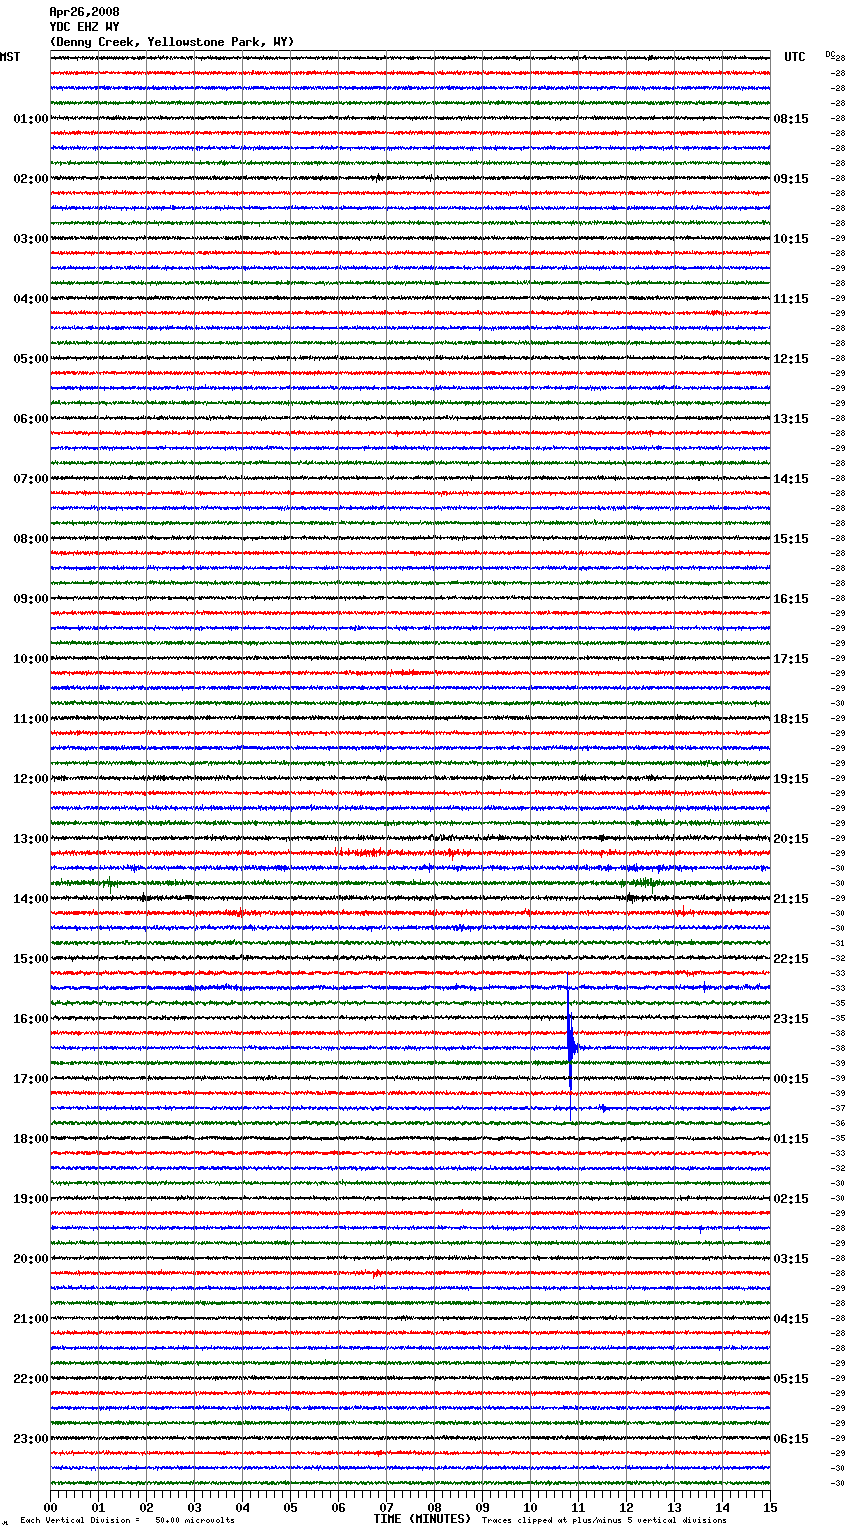This screenshot has width=850, height=1534.
Task: Click the 16:15 UTC time label
Action: 791,599
